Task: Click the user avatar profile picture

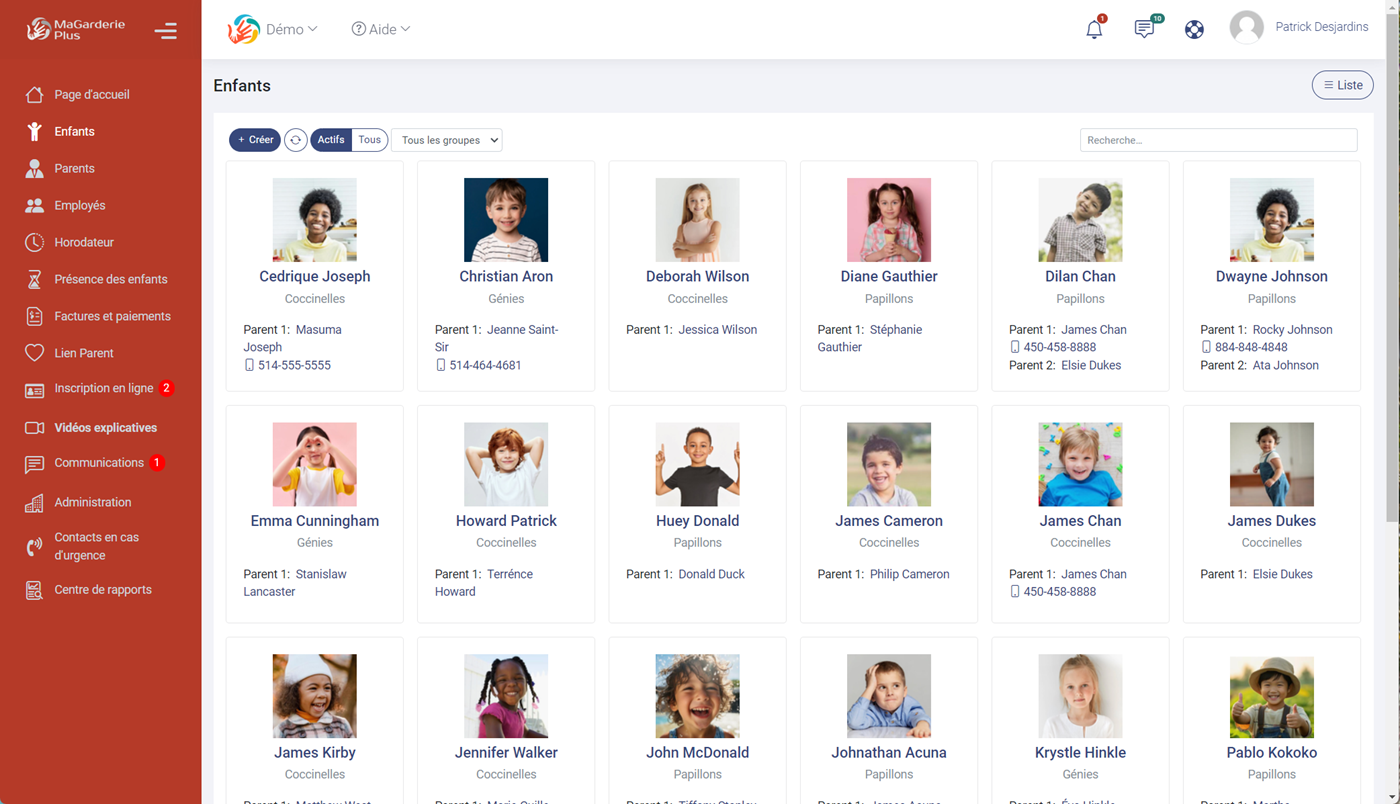Action: pos(1246,28)
